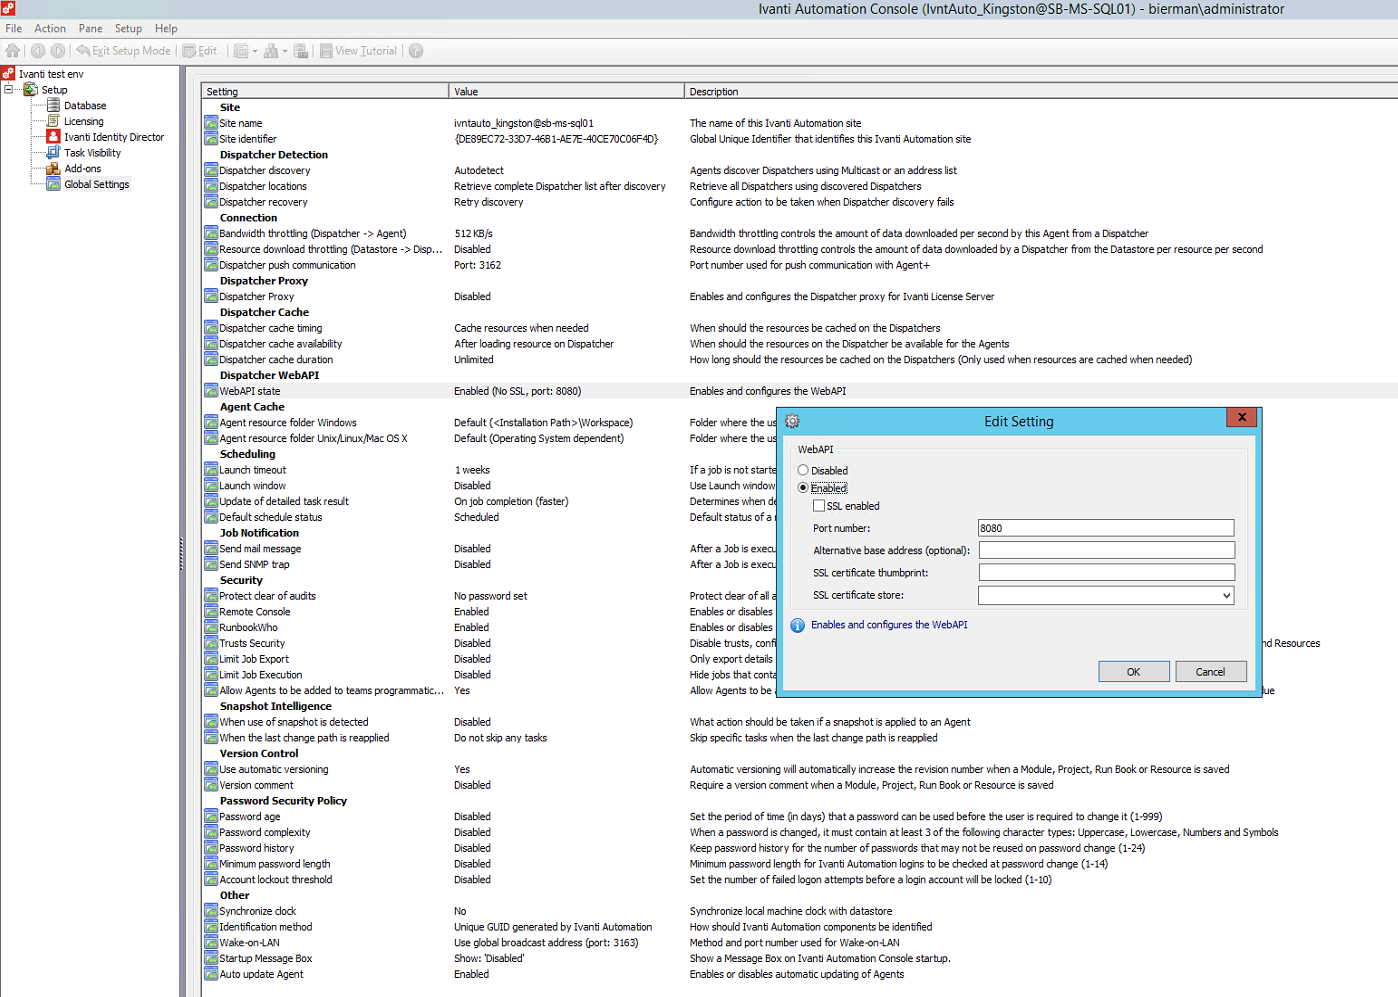Open the dropdown arrow beside the list view icon
1398x997 pixels.
(x=255, y=51)
